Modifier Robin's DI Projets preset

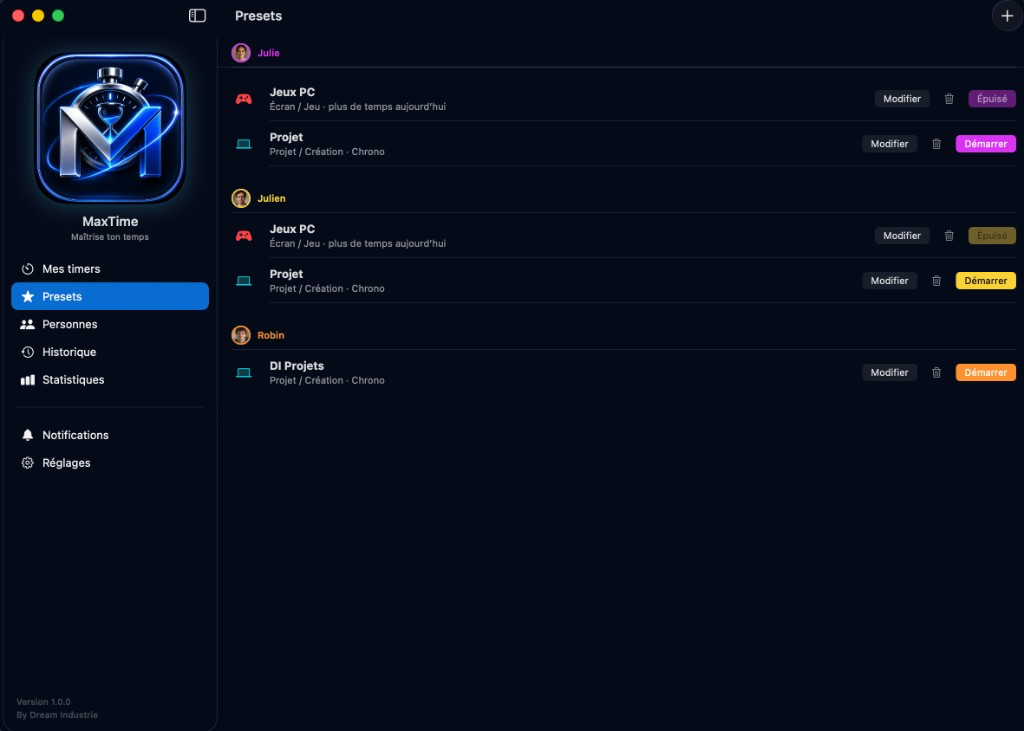[x=889, y=372]
